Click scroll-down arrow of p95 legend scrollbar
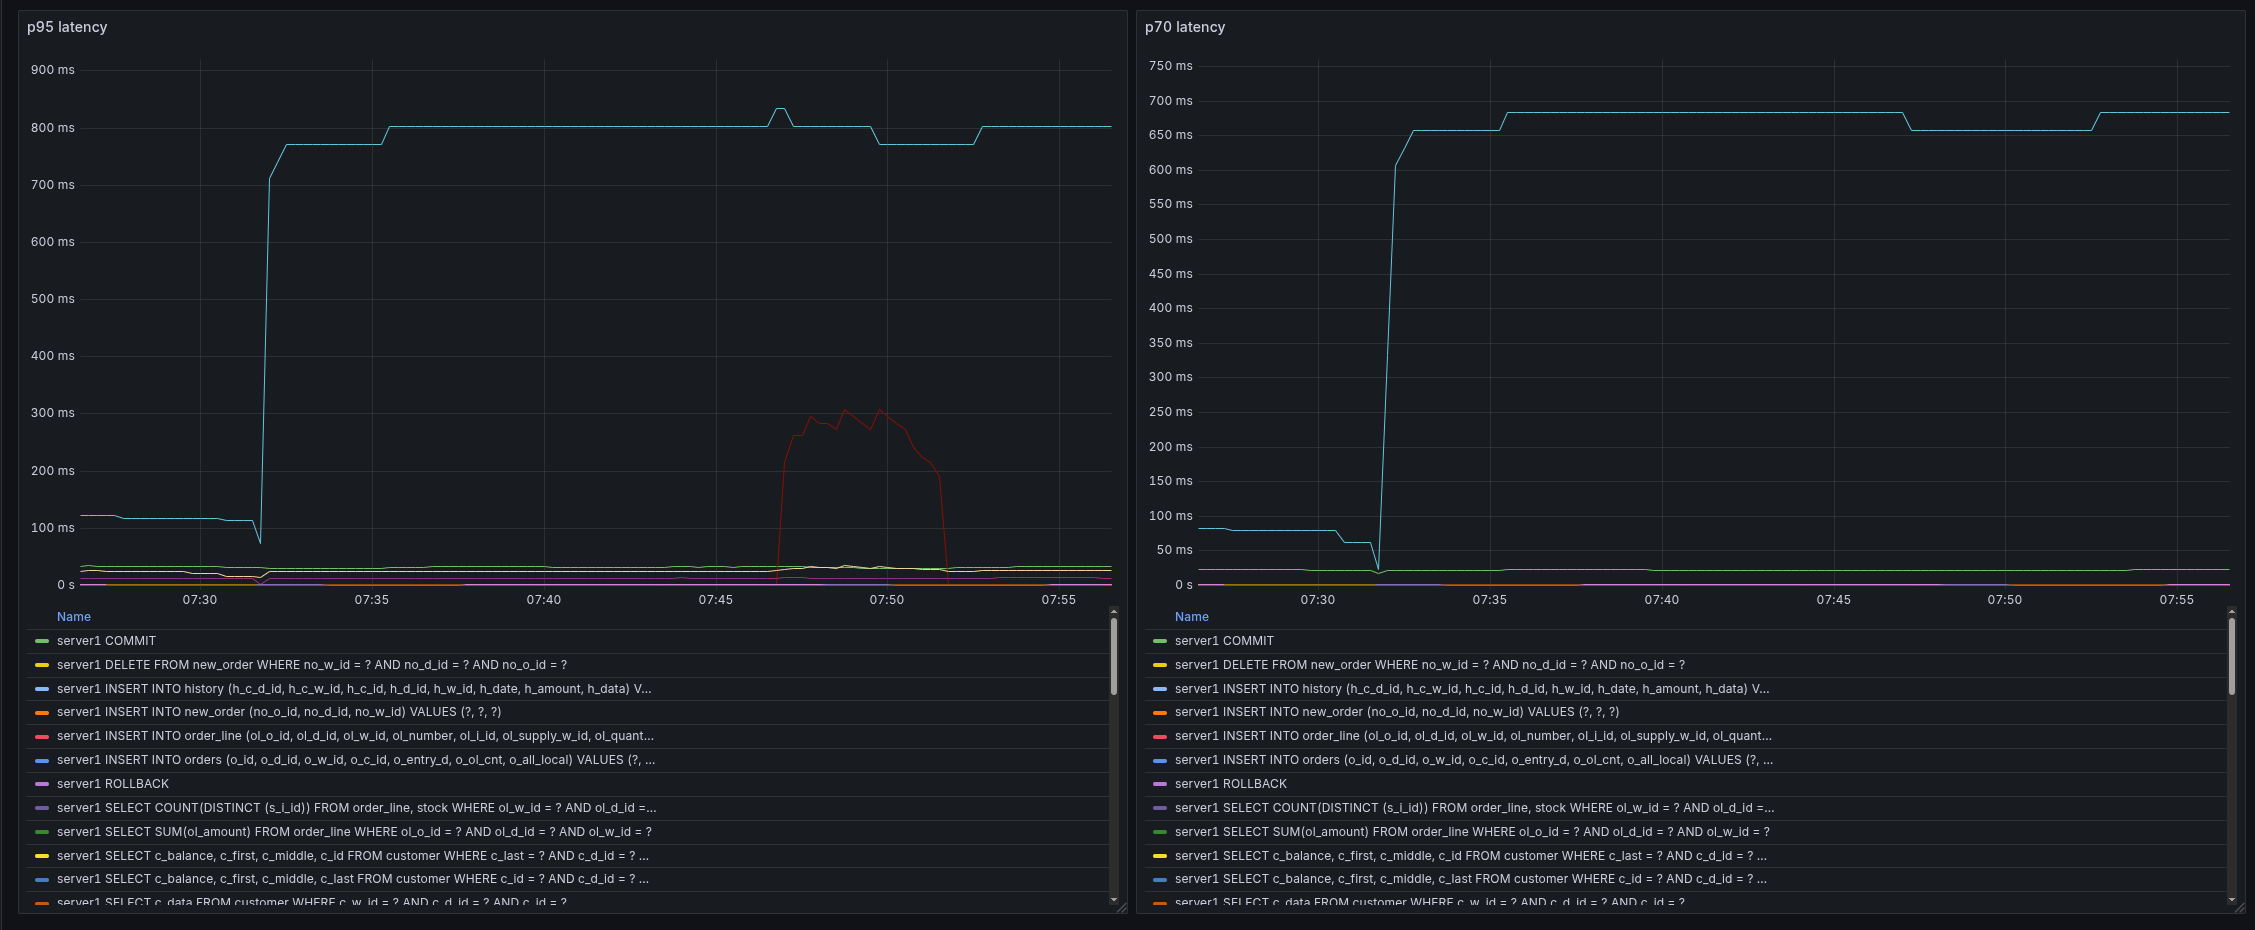The height and width of the screenshot is (930, 2255). click(x=1114, y=900)
